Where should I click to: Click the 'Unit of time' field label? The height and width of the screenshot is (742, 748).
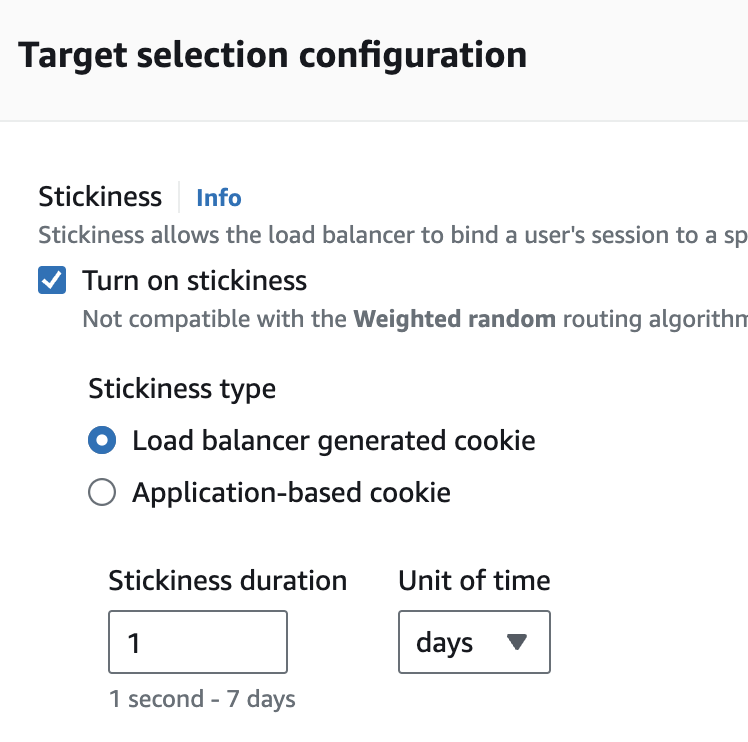tap(474, 580)
